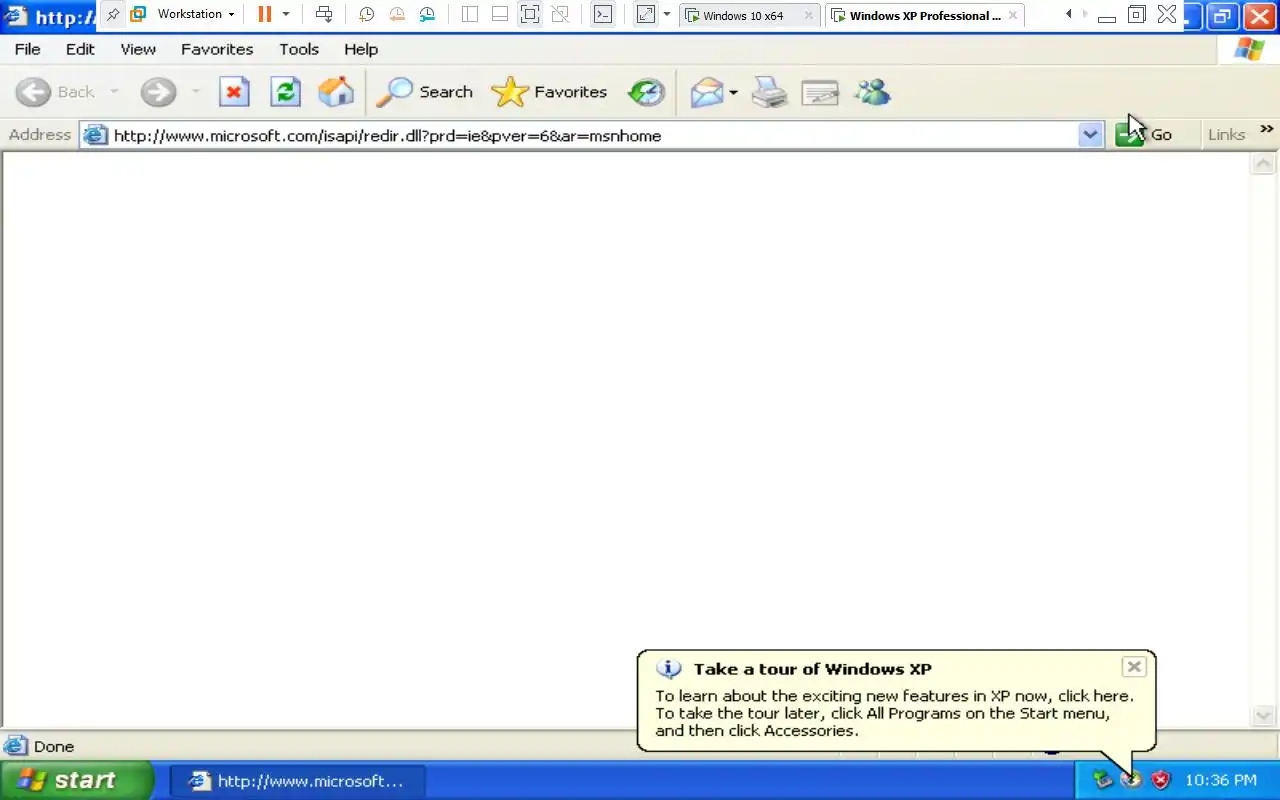Click the 10:36 PM taskbar clock
The height and width of the screenshot is (800, 1280).
(x=1220, y=780)
